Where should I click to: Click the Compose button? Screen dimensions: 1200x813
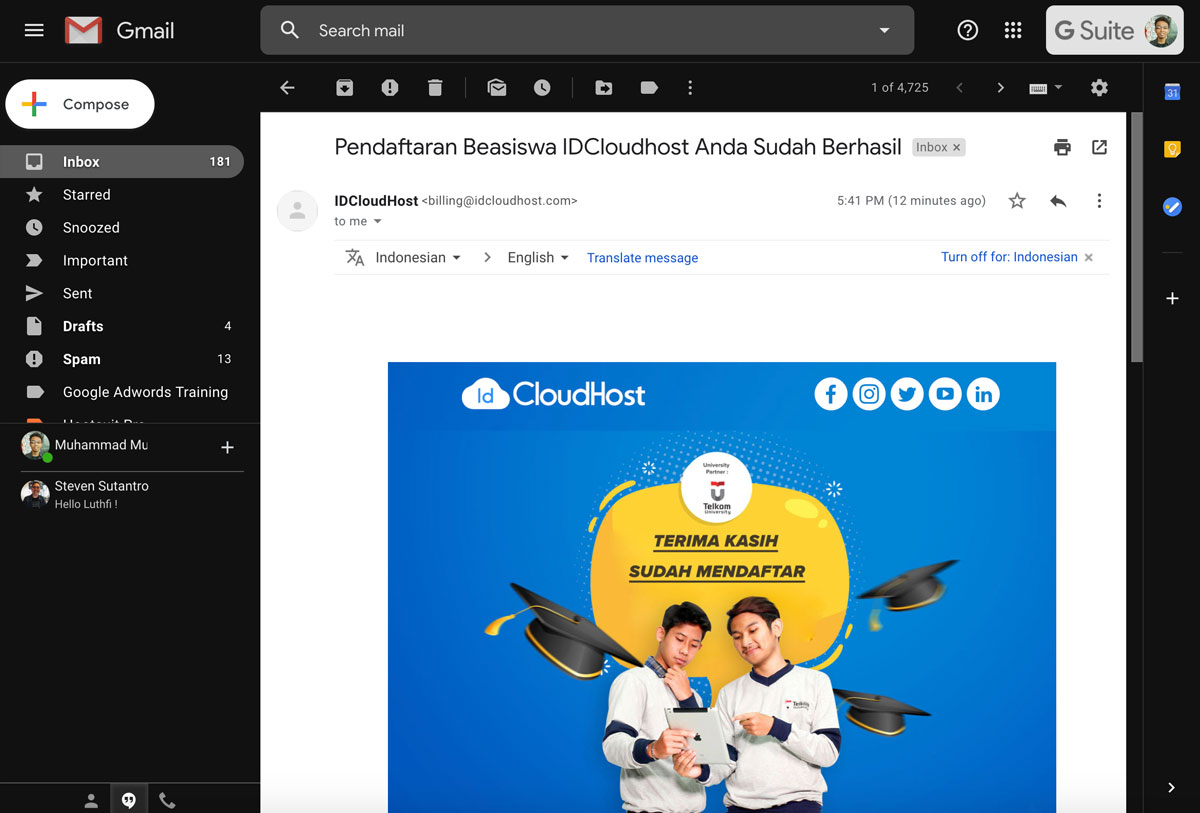point(80,104)
